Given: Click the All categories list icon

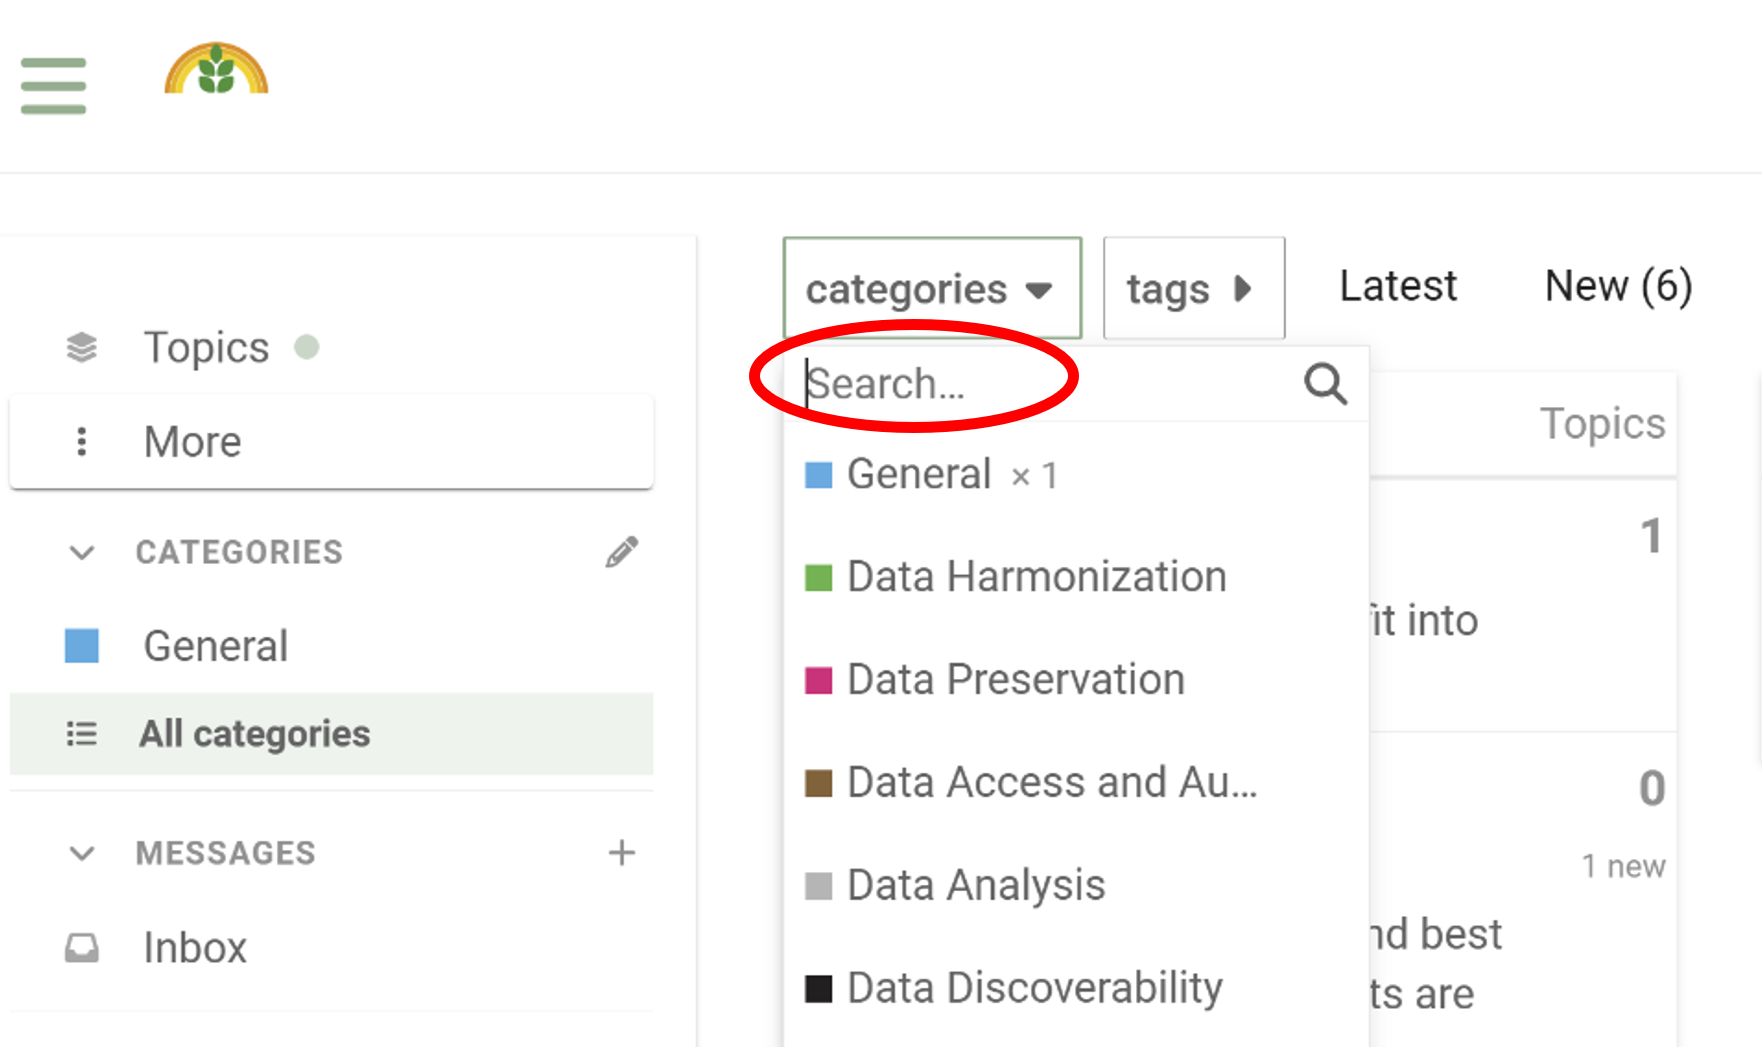Looking at the screenshot, I should click(x=82, y=734).
